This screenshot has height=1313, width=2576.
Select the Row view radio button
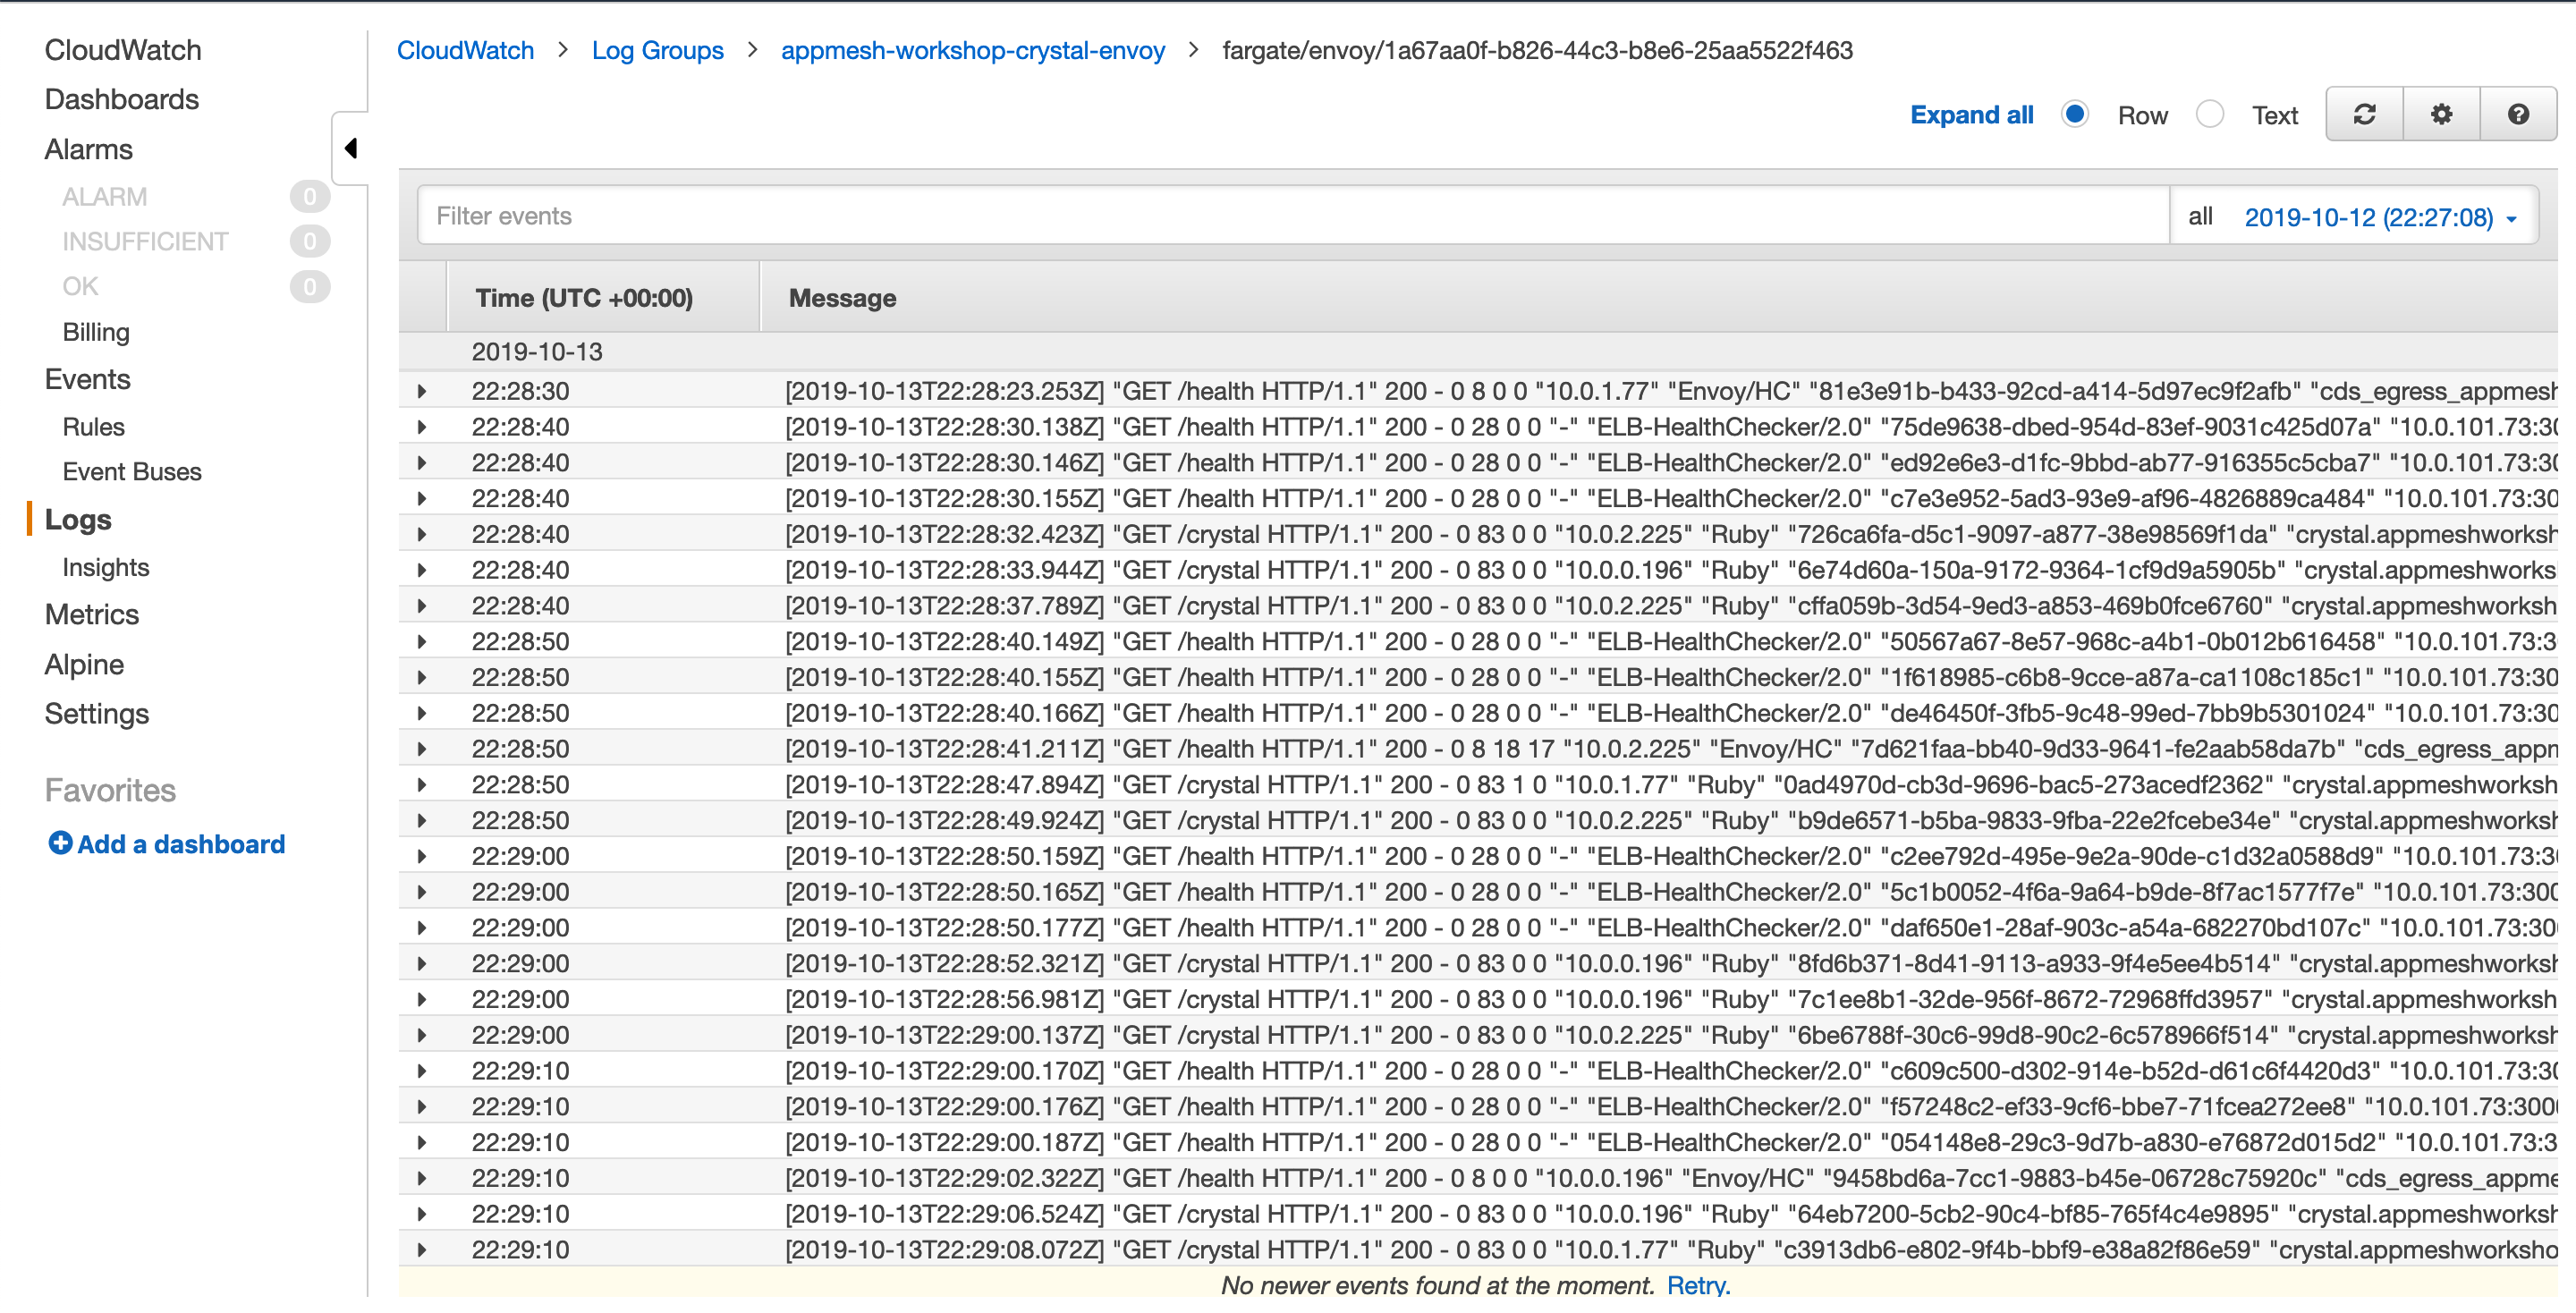(2074, 115)
